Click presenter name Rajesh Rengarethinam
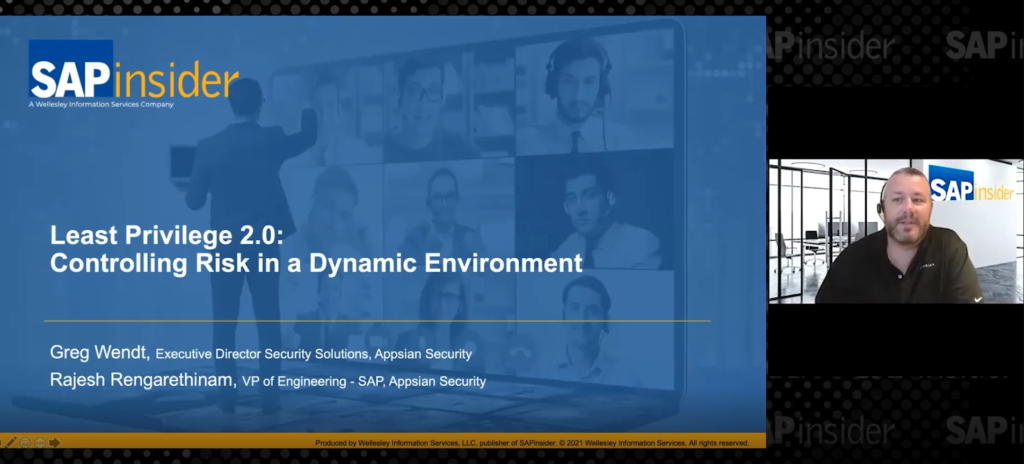The width and height of the screenshot is (1024, 464). point(142,380)
